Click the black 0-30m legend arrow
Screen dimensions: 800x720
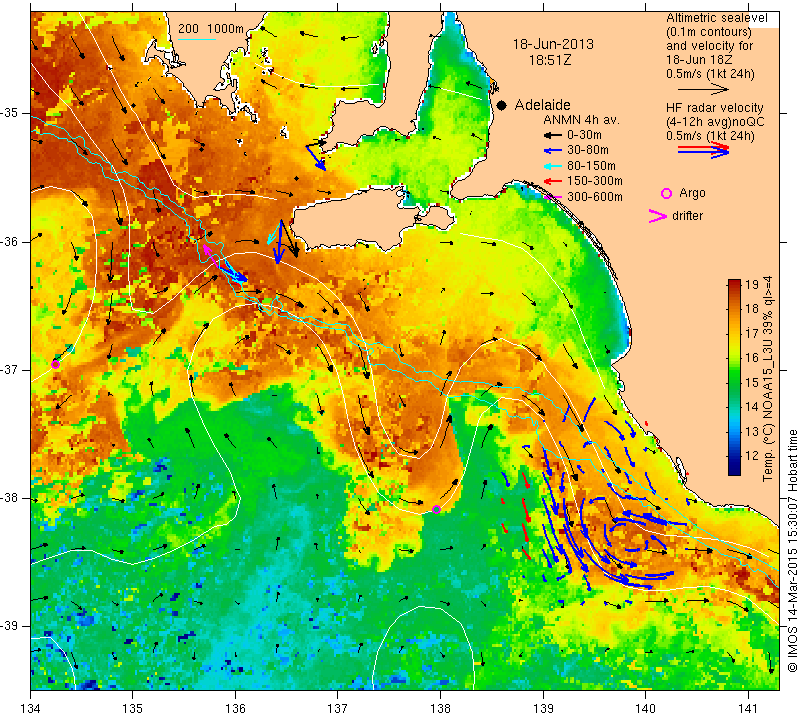tap(552, 136)
